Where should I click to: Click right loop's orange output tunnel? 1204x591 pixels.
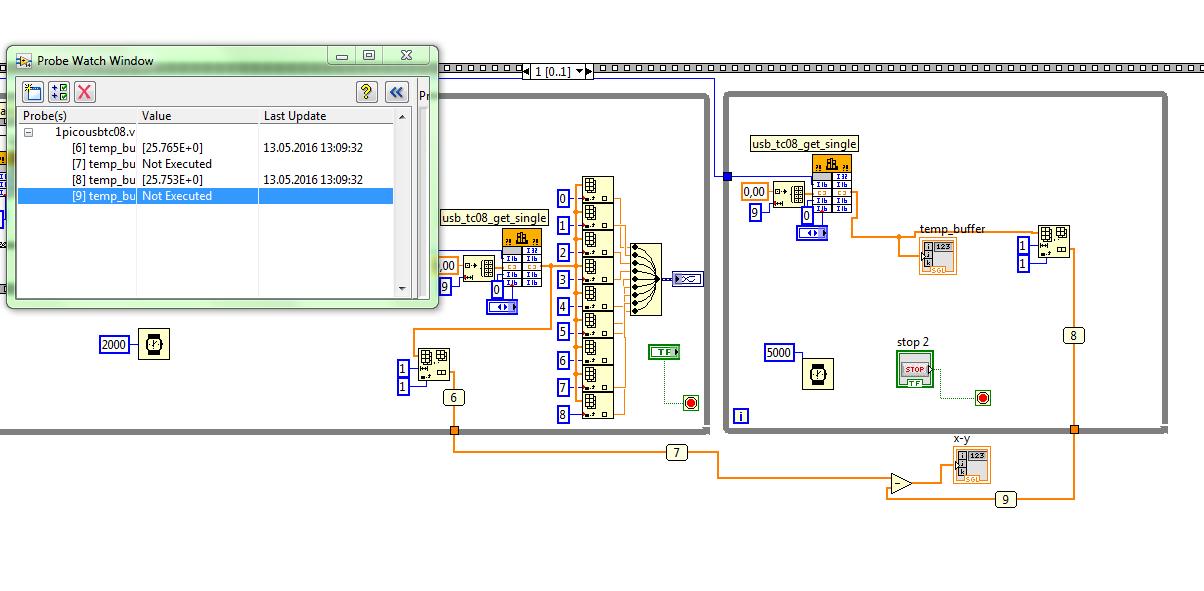click(1074, 429)
